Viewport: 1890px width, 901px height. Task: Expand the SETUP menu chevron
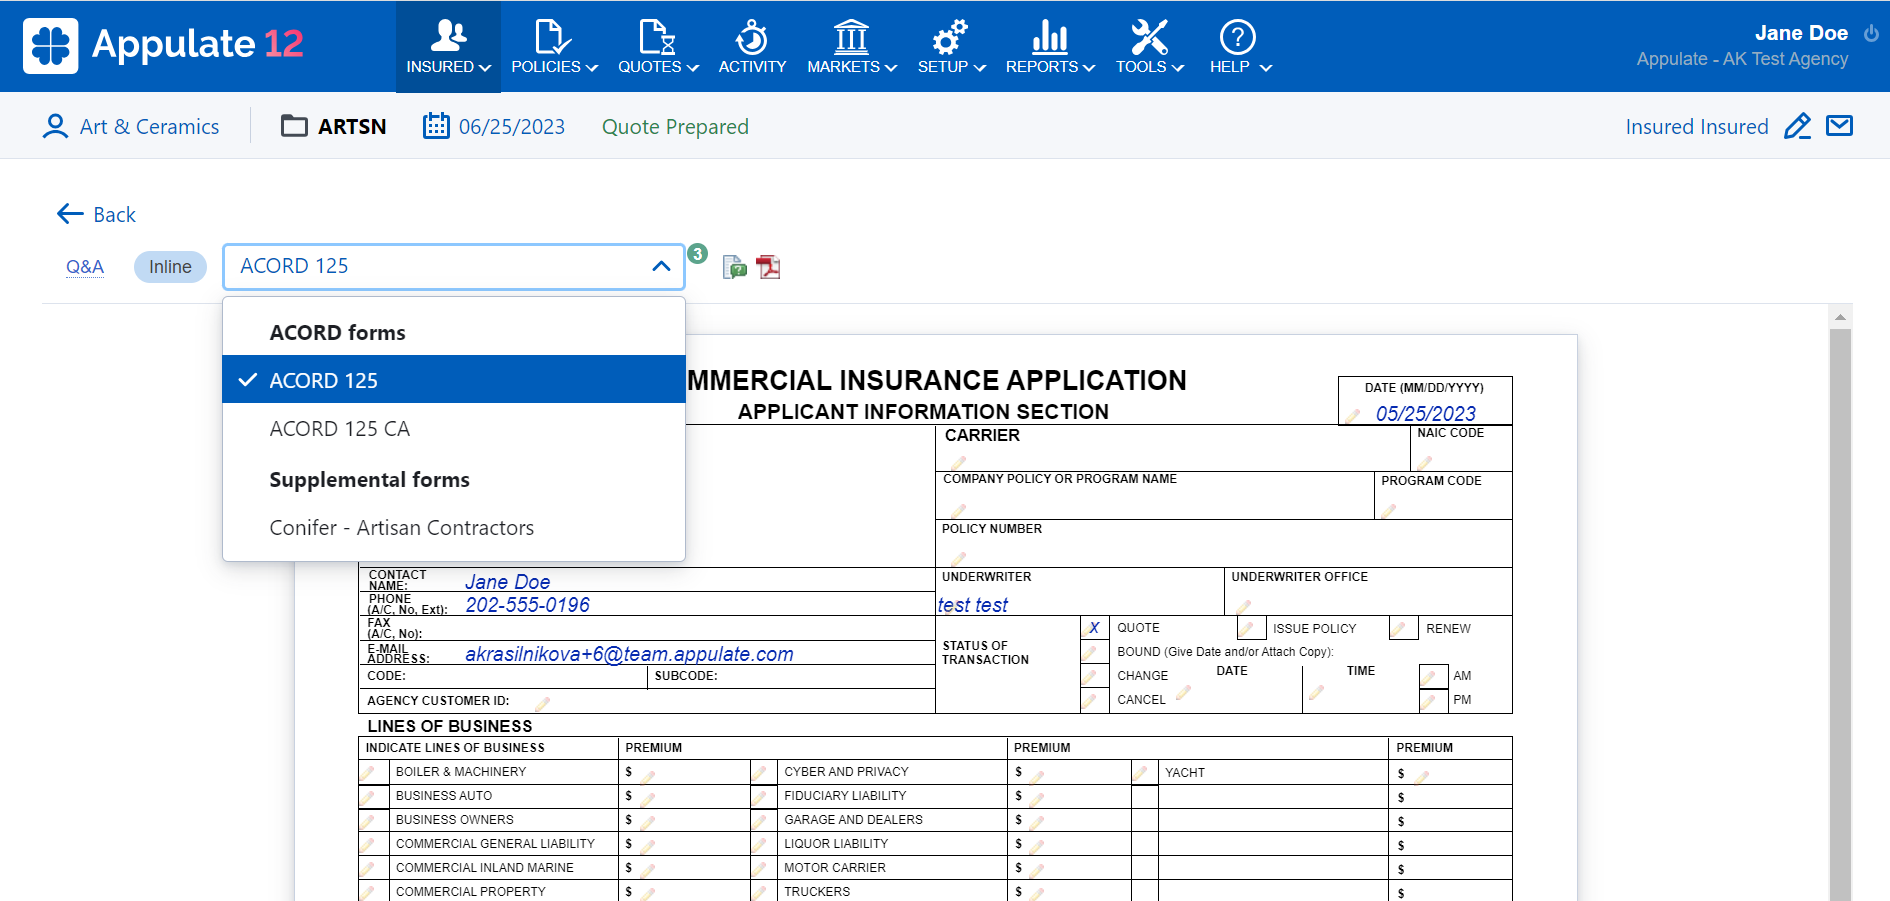click(980, 68)
